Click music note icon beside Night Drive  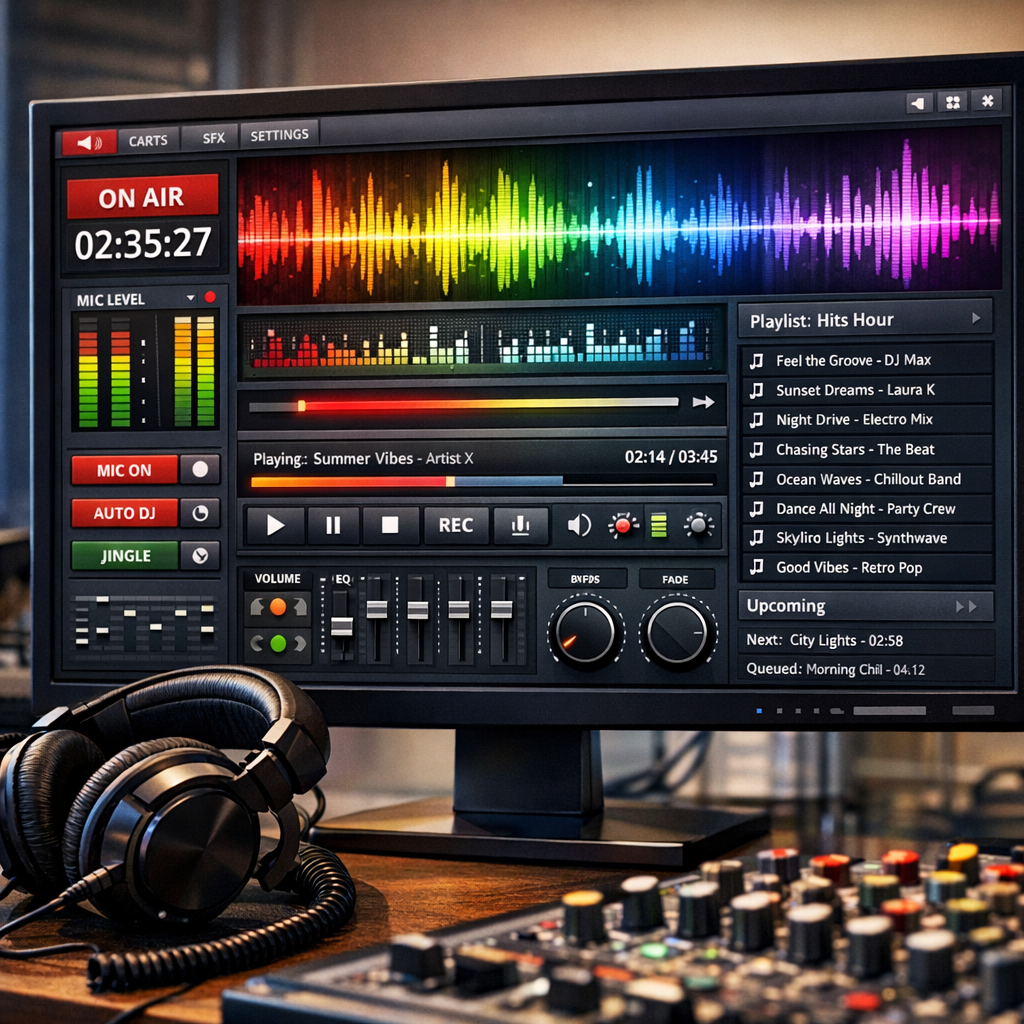[757, 420]
